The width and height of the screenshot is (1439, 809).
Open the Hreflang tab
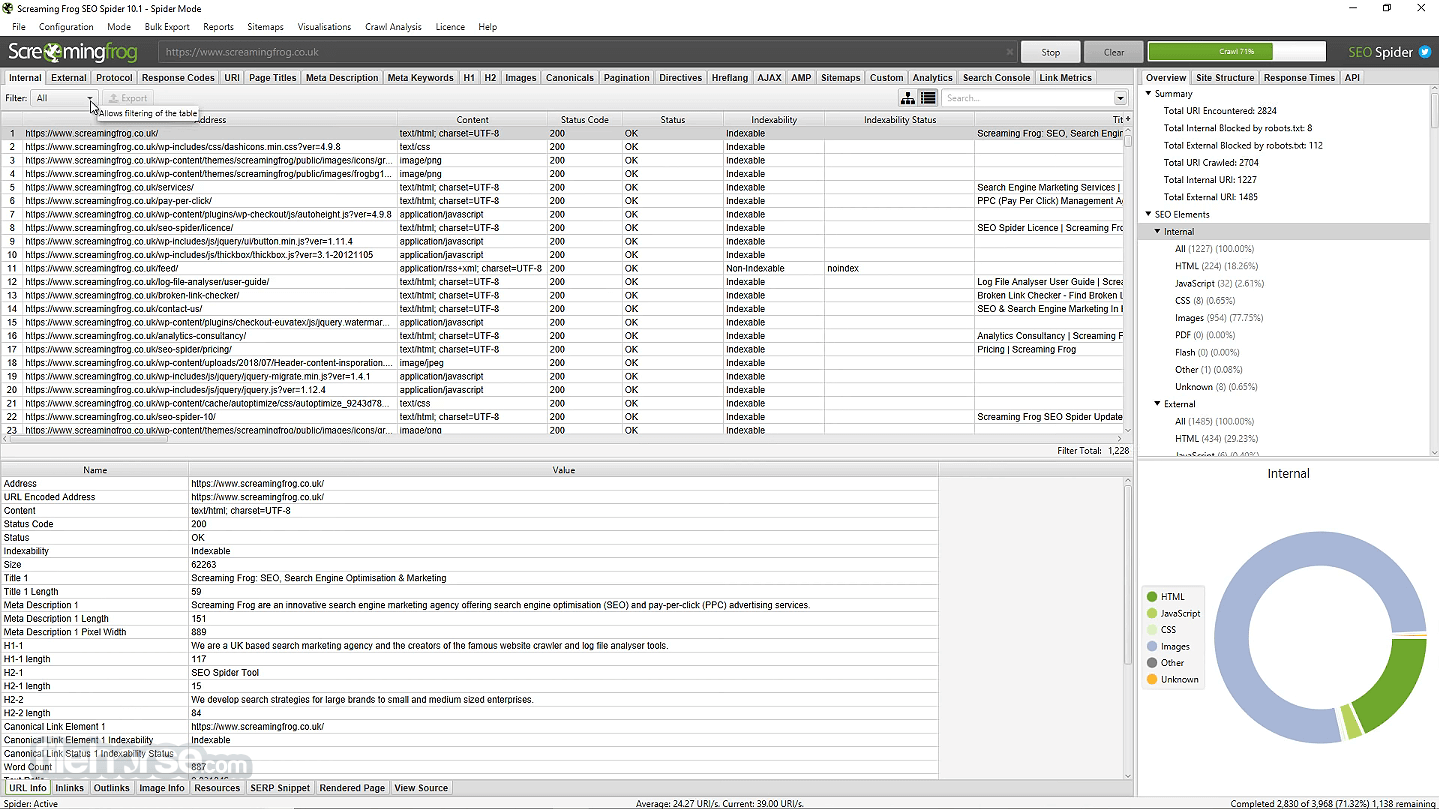729,77
